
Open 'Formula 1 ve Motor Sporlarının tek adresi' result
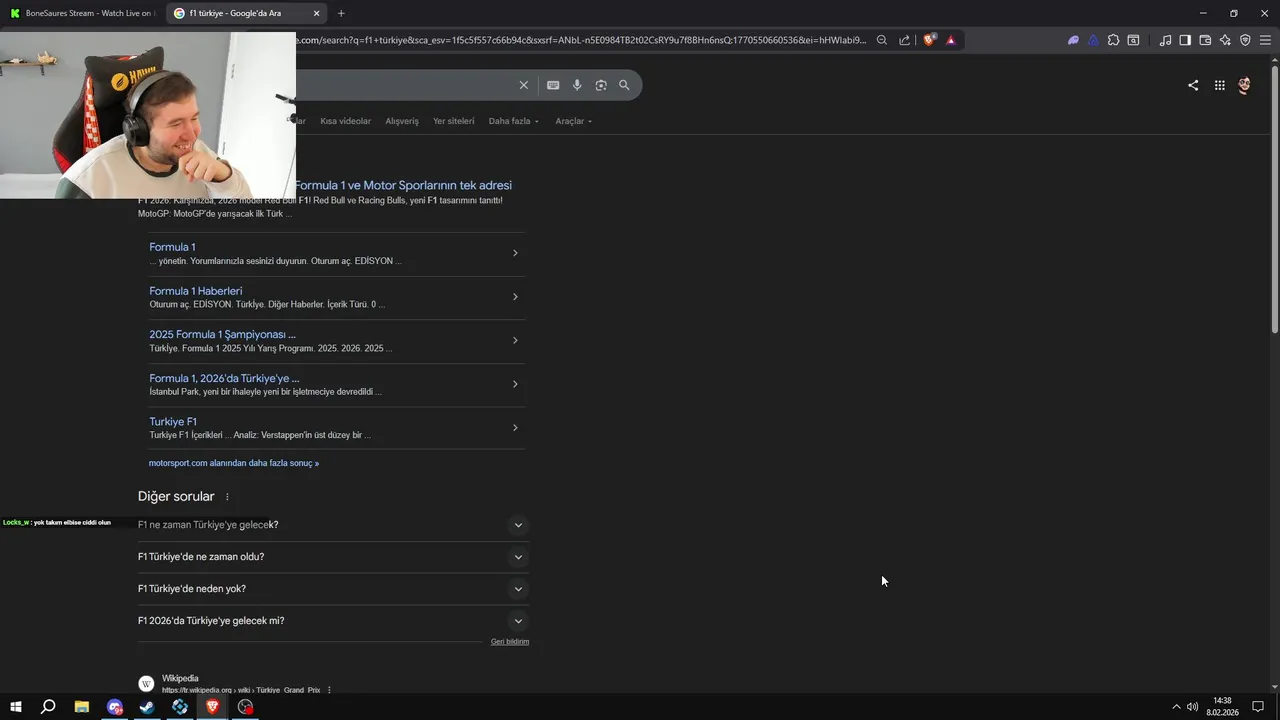pyautogui.click(x=403, y=185)
